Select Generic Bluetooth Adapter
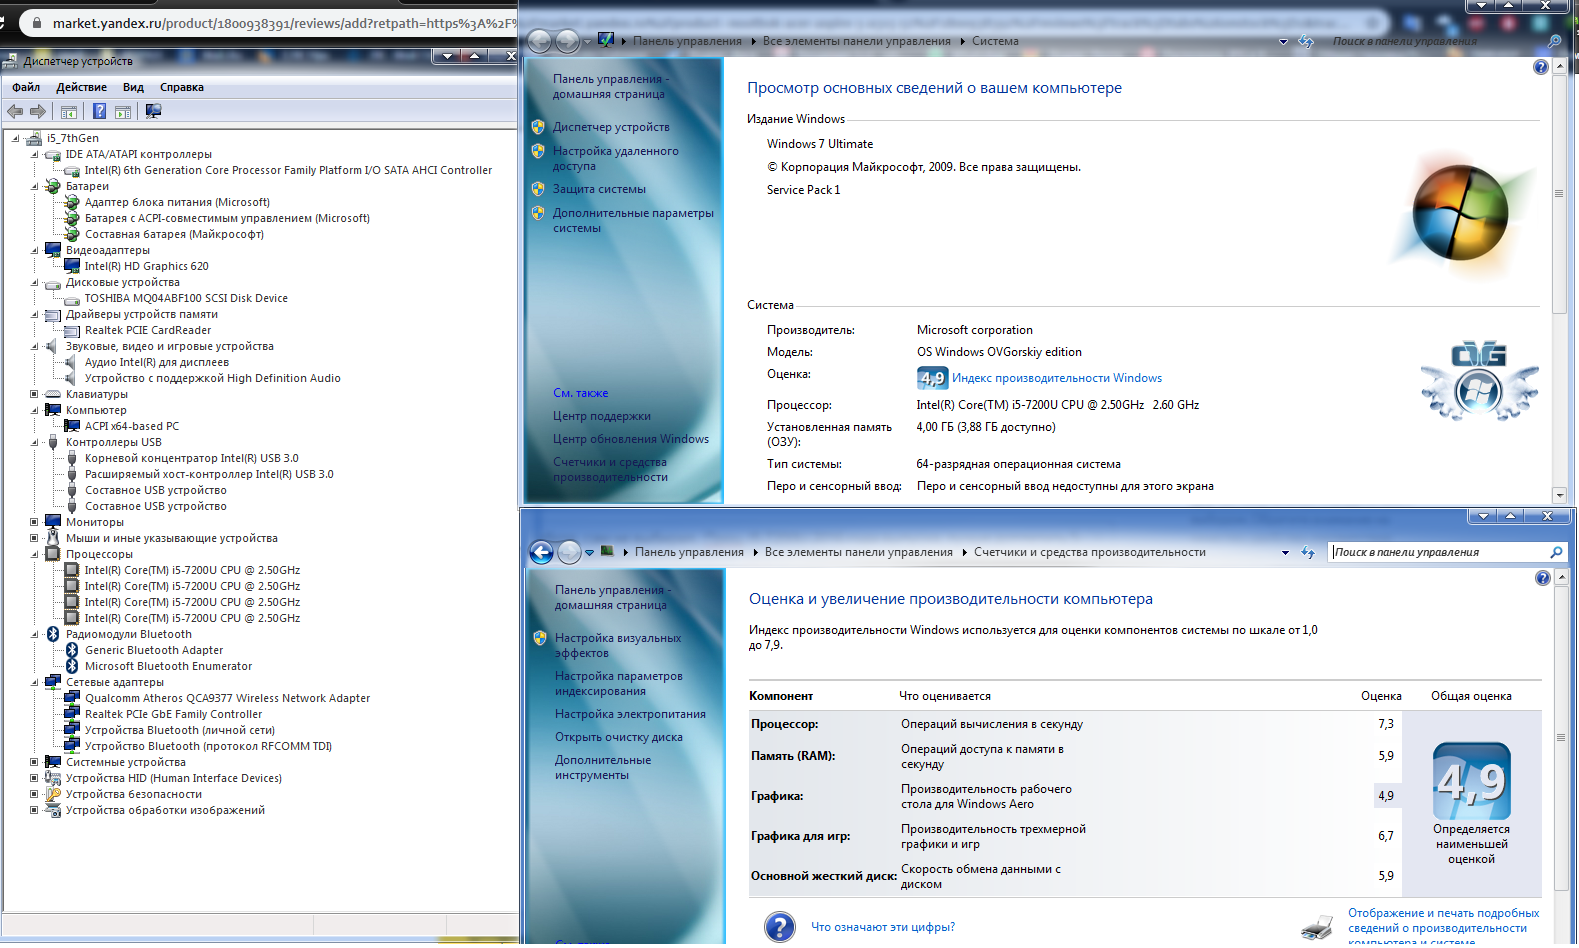The height and width of the screenshot is (948, 1579). 154,650
